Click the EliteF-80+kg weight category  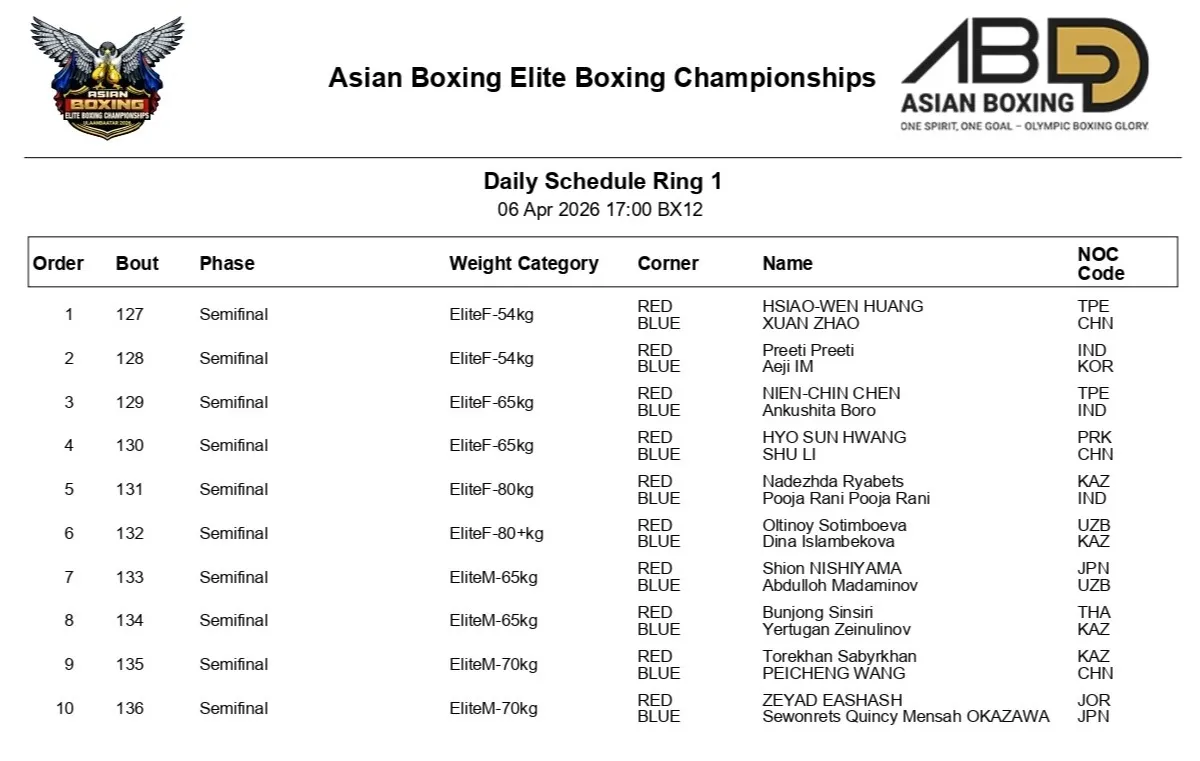tap(496, 533)
